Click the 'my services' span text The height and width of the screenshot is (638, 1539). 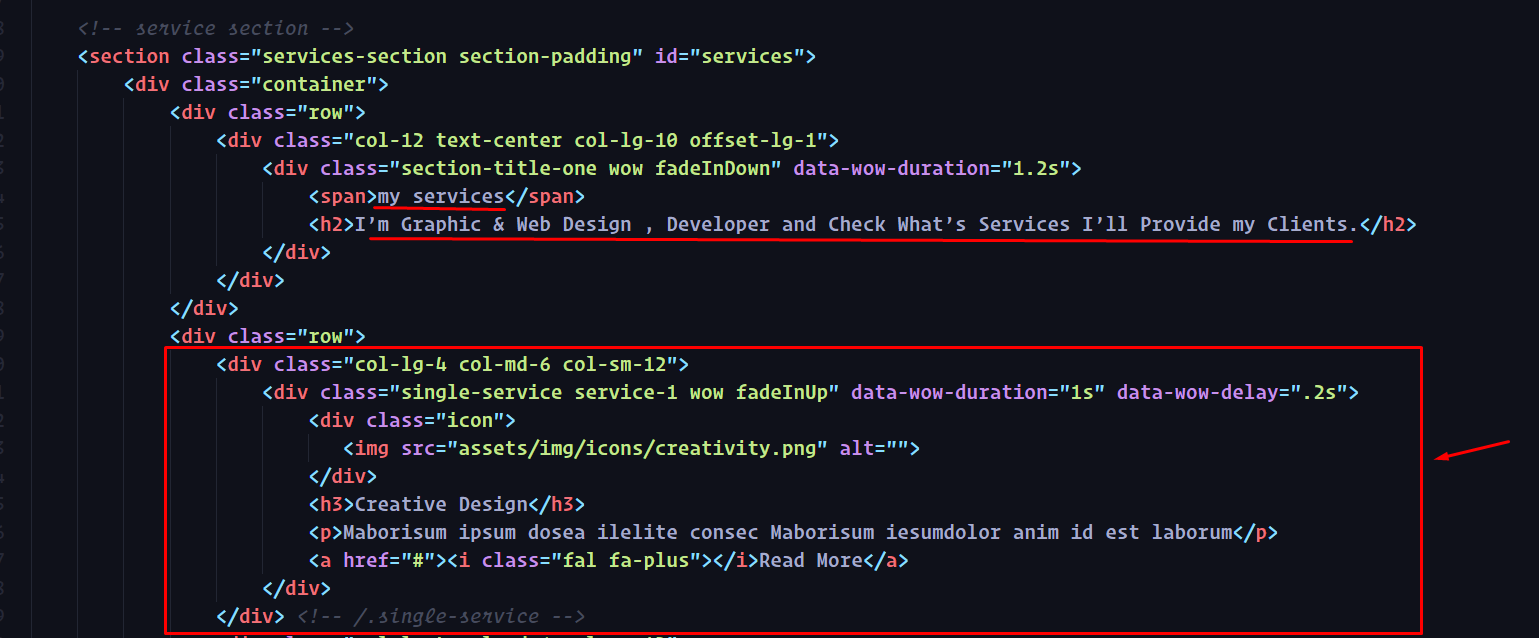(x=441, y=196)
